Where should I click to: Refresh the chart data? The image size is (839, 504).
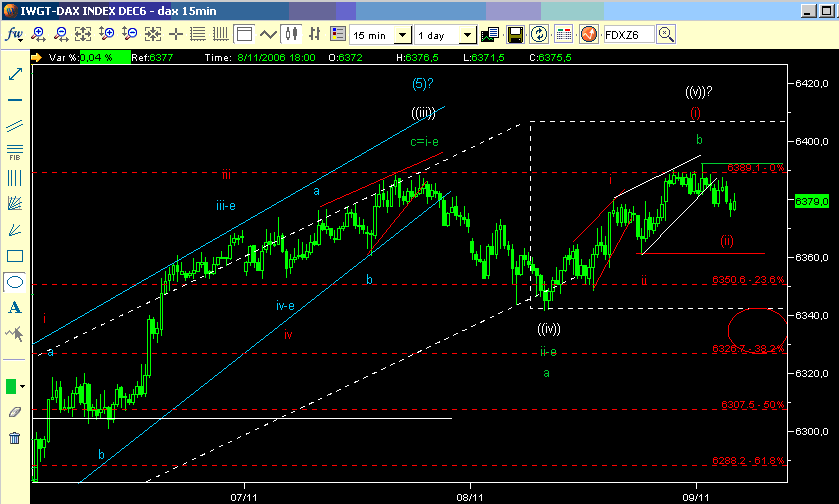539,35
